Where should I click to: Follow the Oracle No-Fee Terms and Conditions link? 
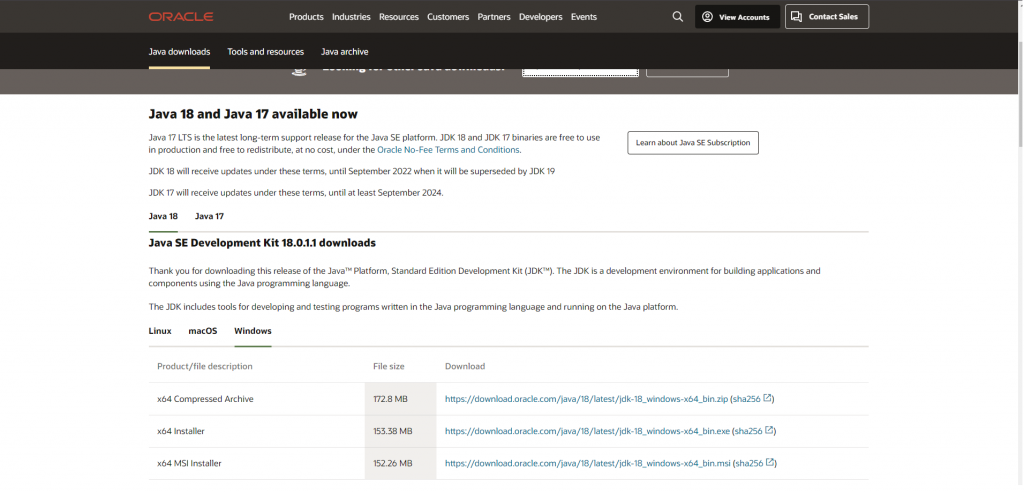click(448, 150)
